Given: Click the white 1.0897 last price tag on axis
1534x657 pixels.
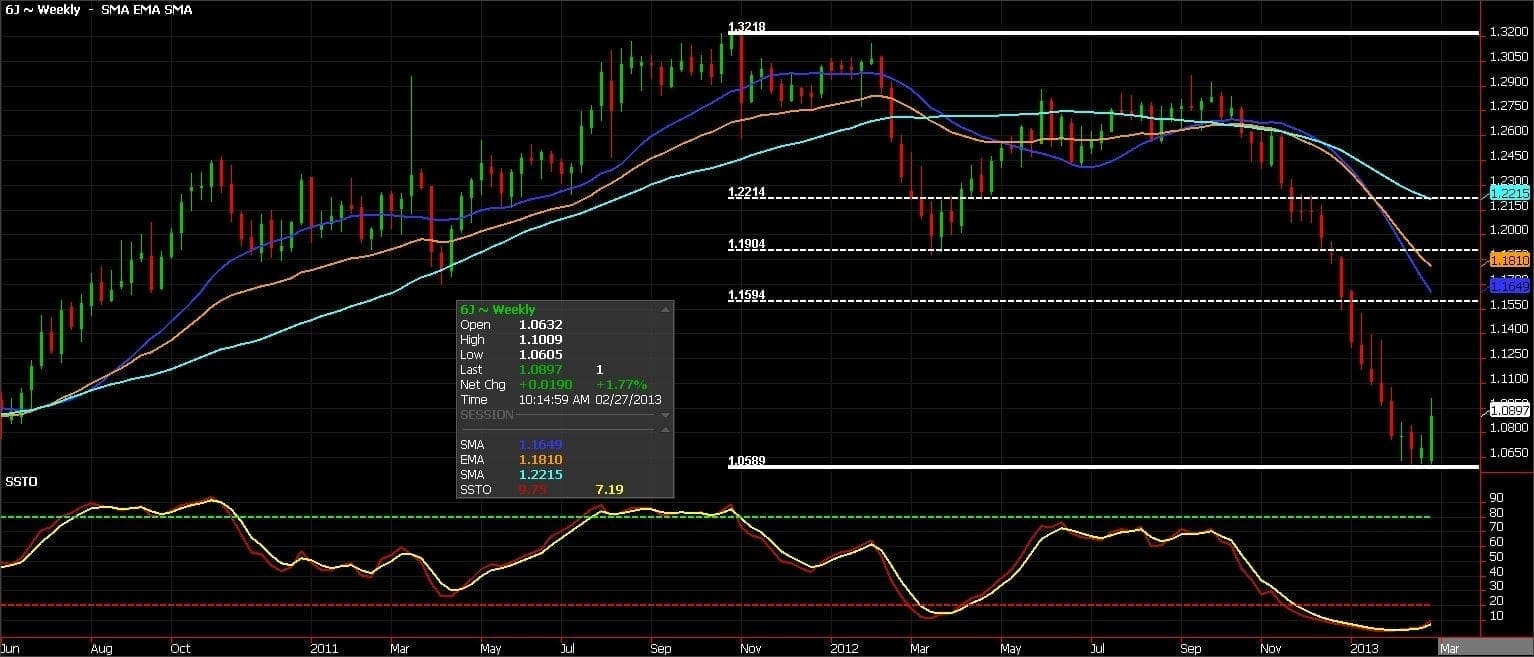Looking at the screenshot, I should [x=1509, y=410].
